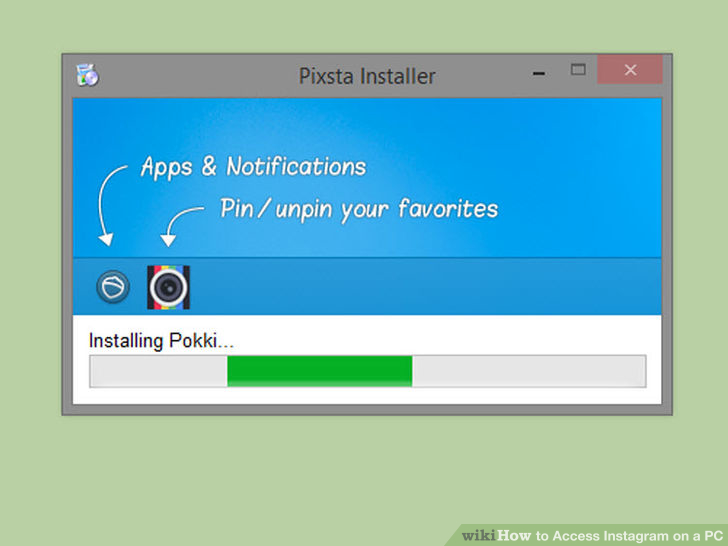Click the installer icon in title bar
728x546 pixels.
[87, 75]
